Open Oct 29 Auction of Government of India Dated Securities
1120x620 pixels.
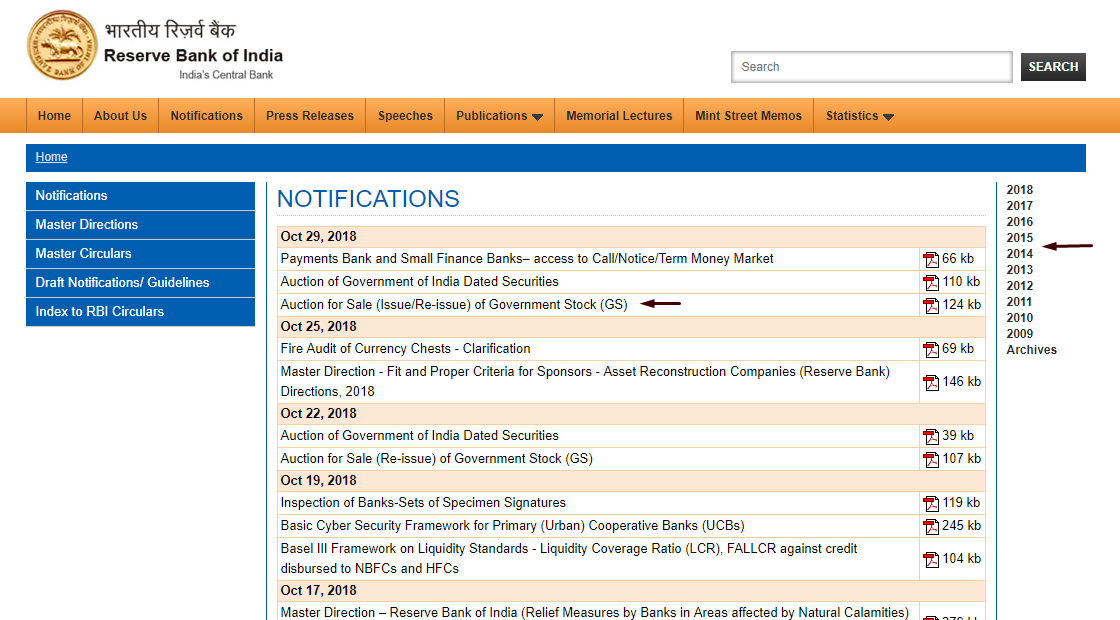pyautogui.click(x=419, y=281)
